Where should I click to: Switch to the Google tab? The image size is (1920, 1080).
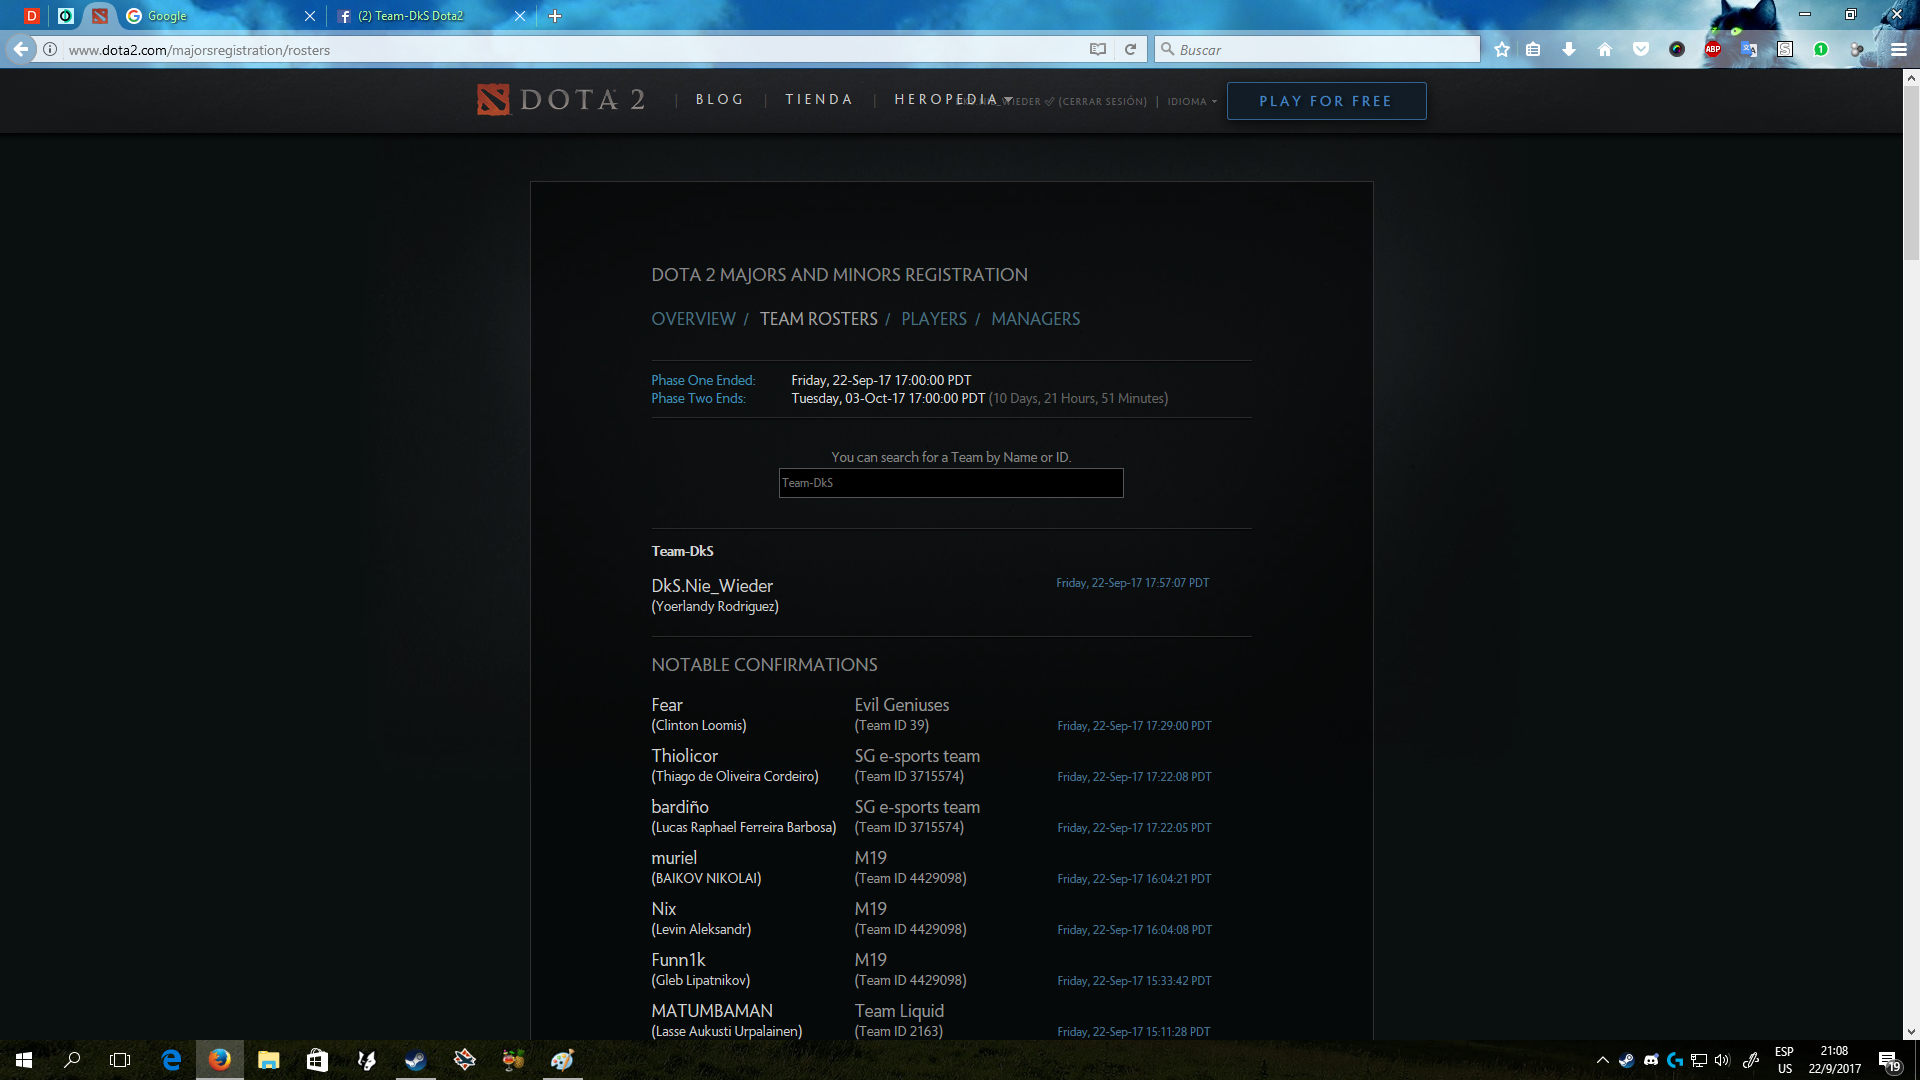click(x=220, y=16)
